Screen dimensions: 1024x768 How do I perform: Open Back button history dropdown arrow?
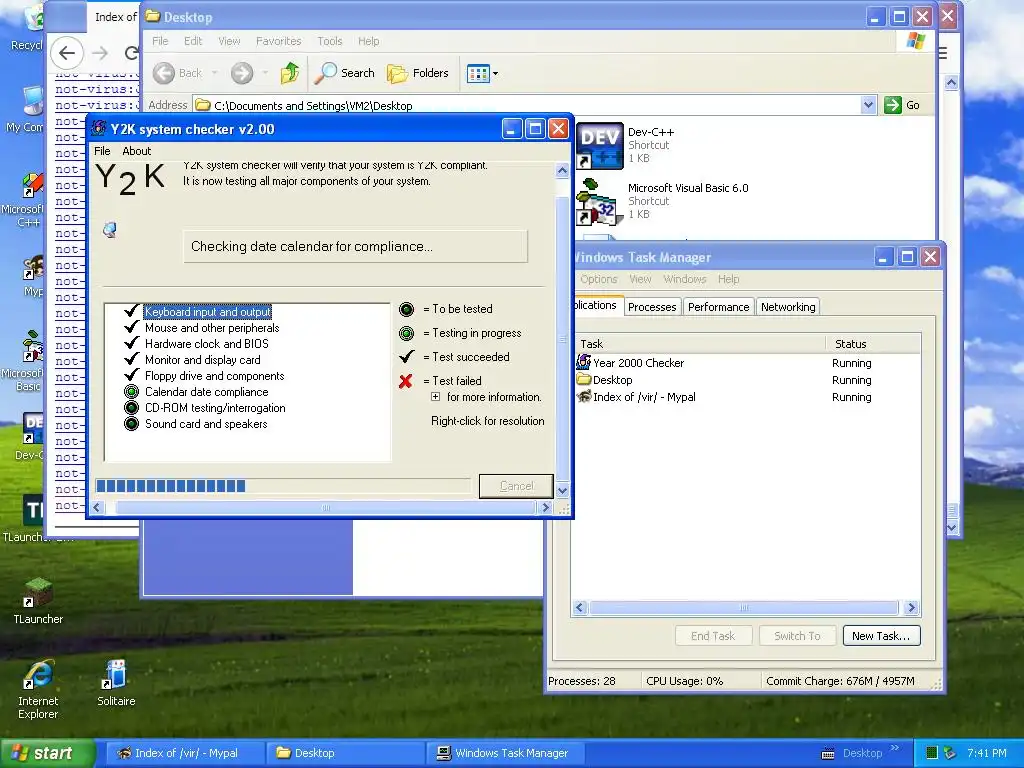pos(214,73)
